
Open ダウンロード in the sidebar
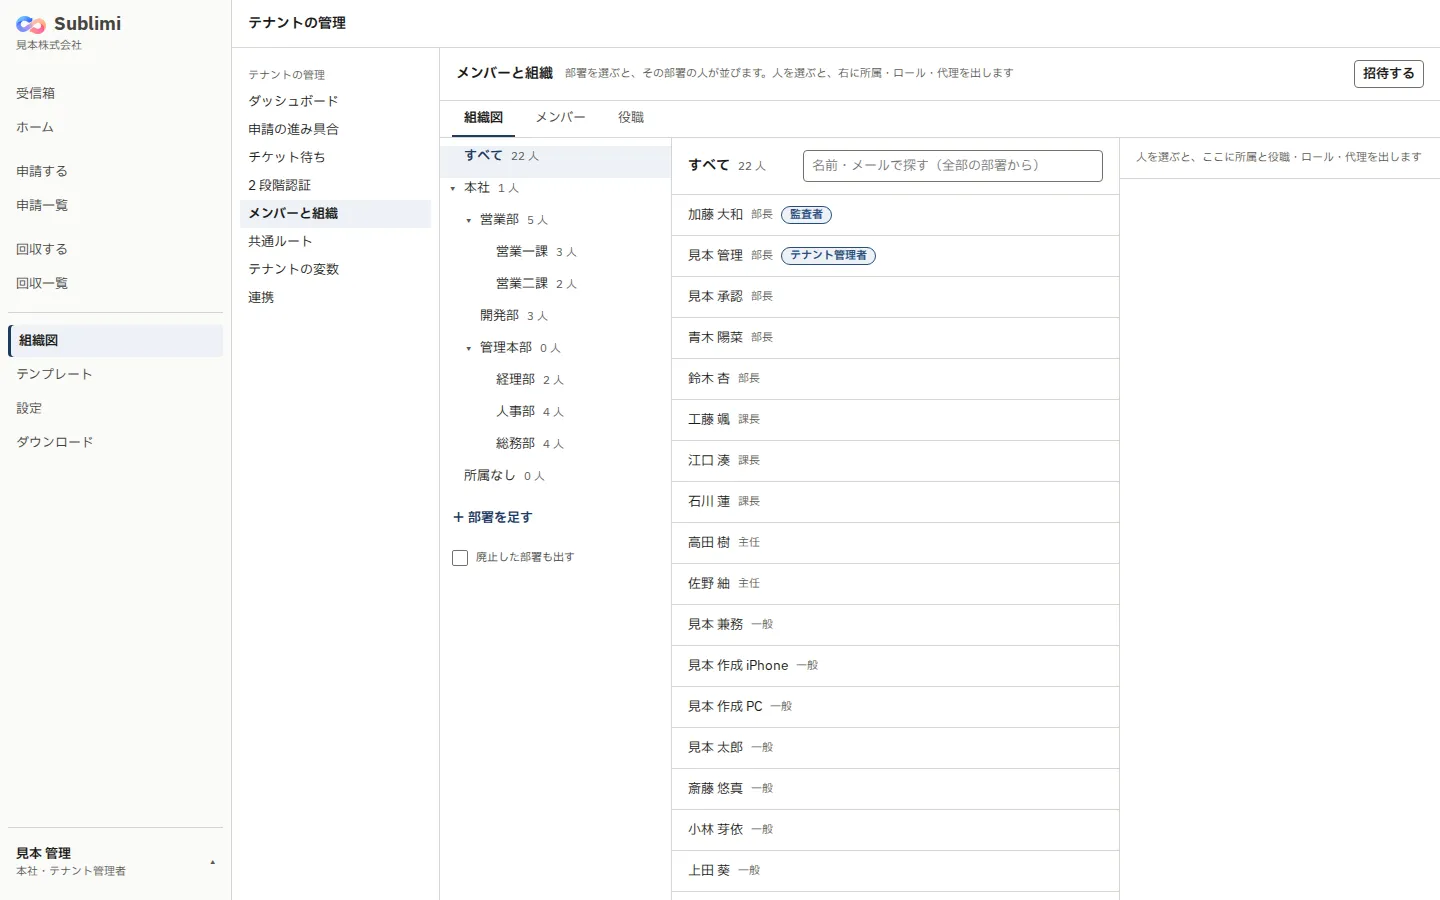tap(115, 442)
